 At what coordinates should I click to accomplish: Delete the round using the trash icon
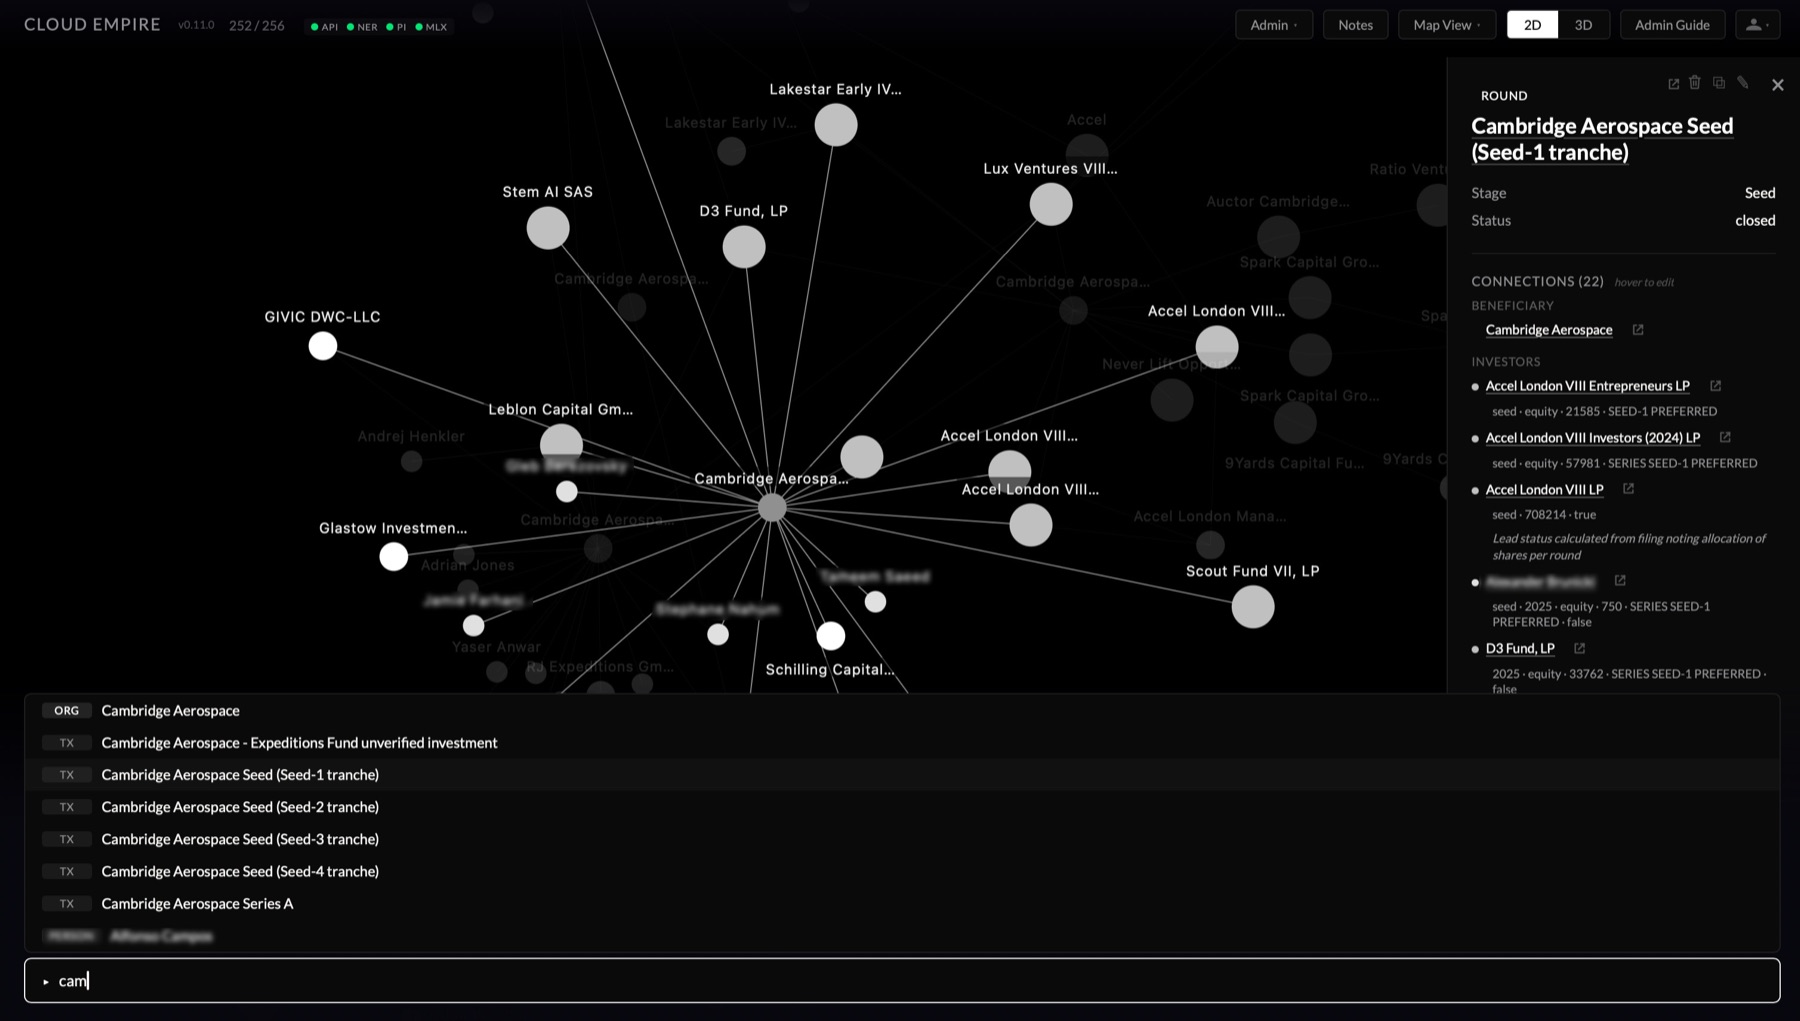(x=1695, y=83)
